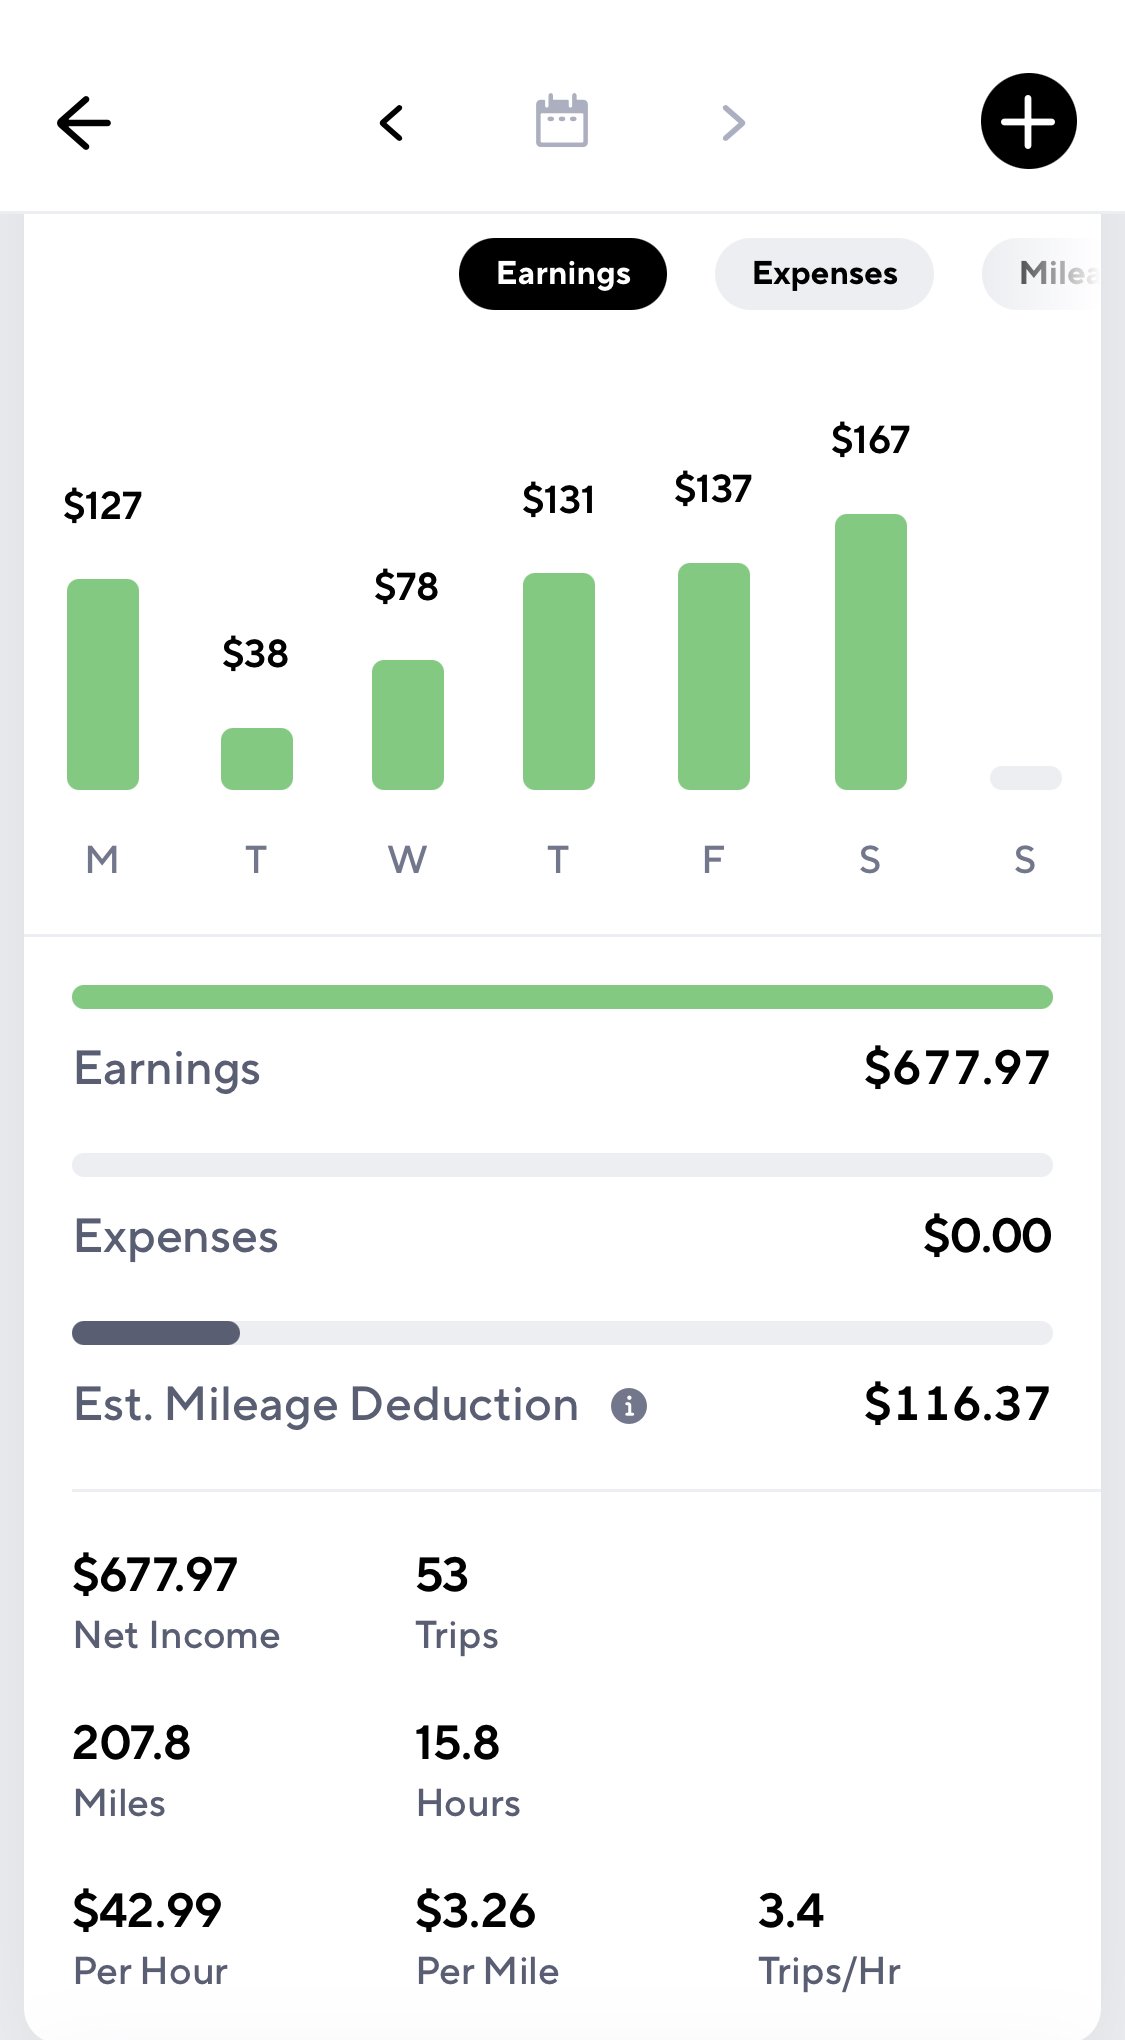Open the calendar date picker
The image size is (1125, 2040).
[562, 121]
